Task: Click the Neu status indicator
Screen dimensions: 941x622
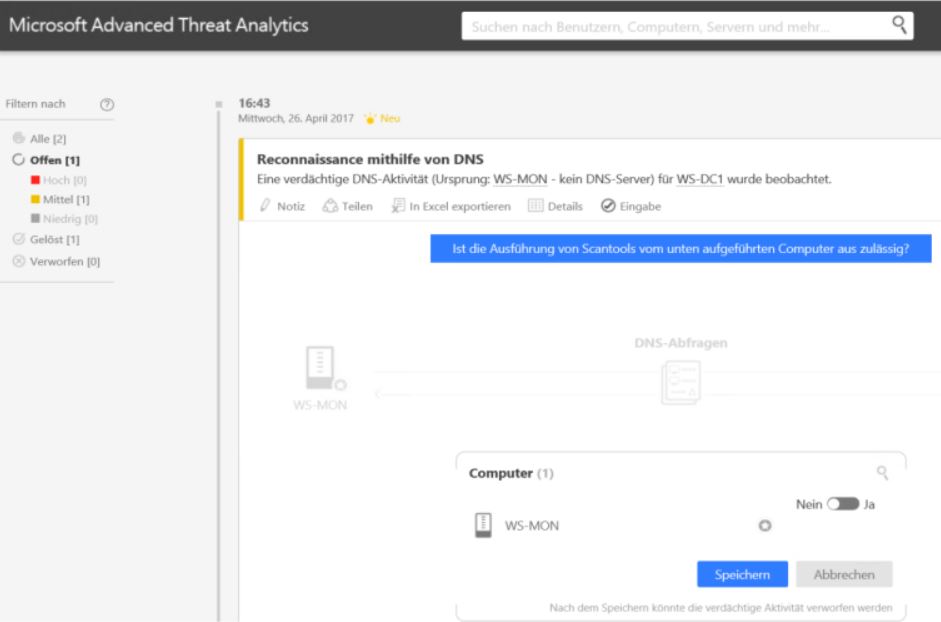Action: click(x=382, y=118)
